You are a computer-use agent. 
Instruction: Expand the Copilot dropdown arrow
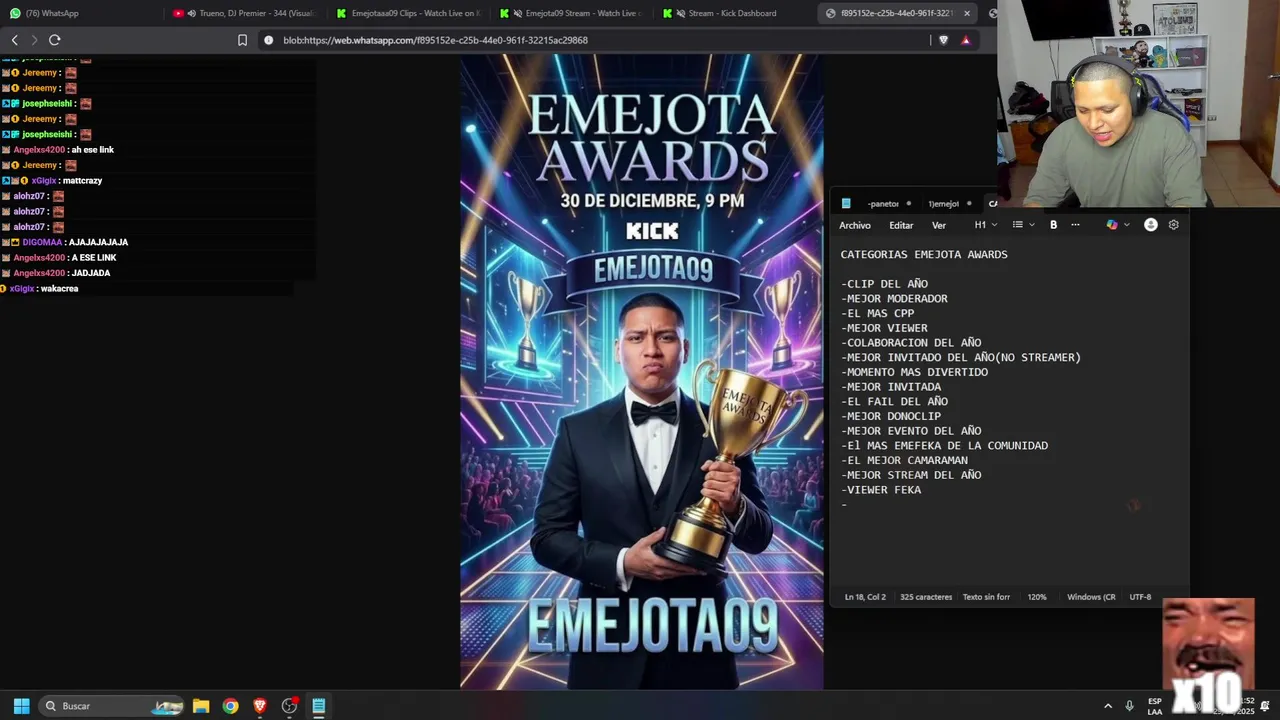point(1128,225)
